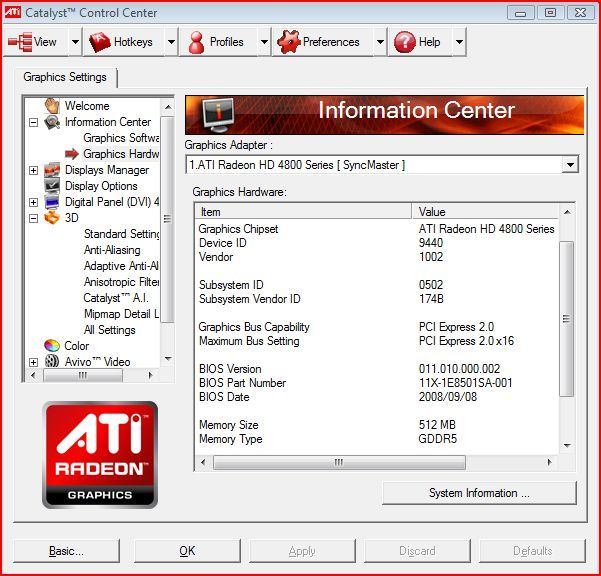
Task: Expand the Displays Manager tree node
Action: click(34, 170)
